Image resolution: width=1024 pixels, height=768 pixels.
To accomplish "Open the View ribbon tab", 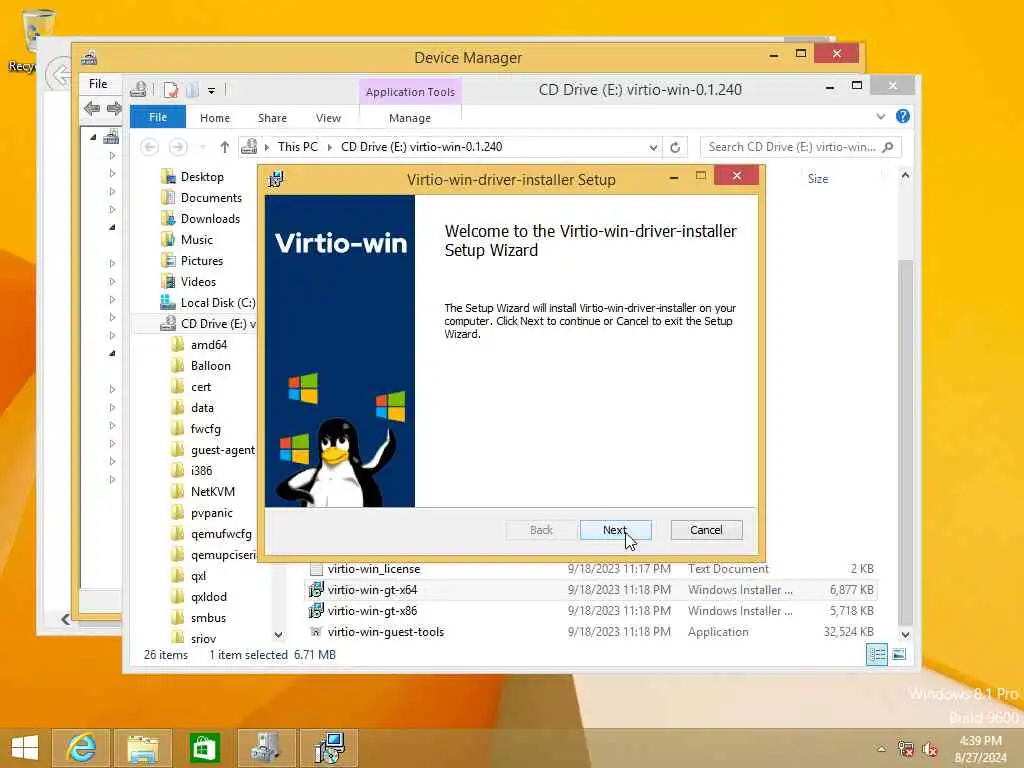I will pyautogui.click(x=328, y=118).
